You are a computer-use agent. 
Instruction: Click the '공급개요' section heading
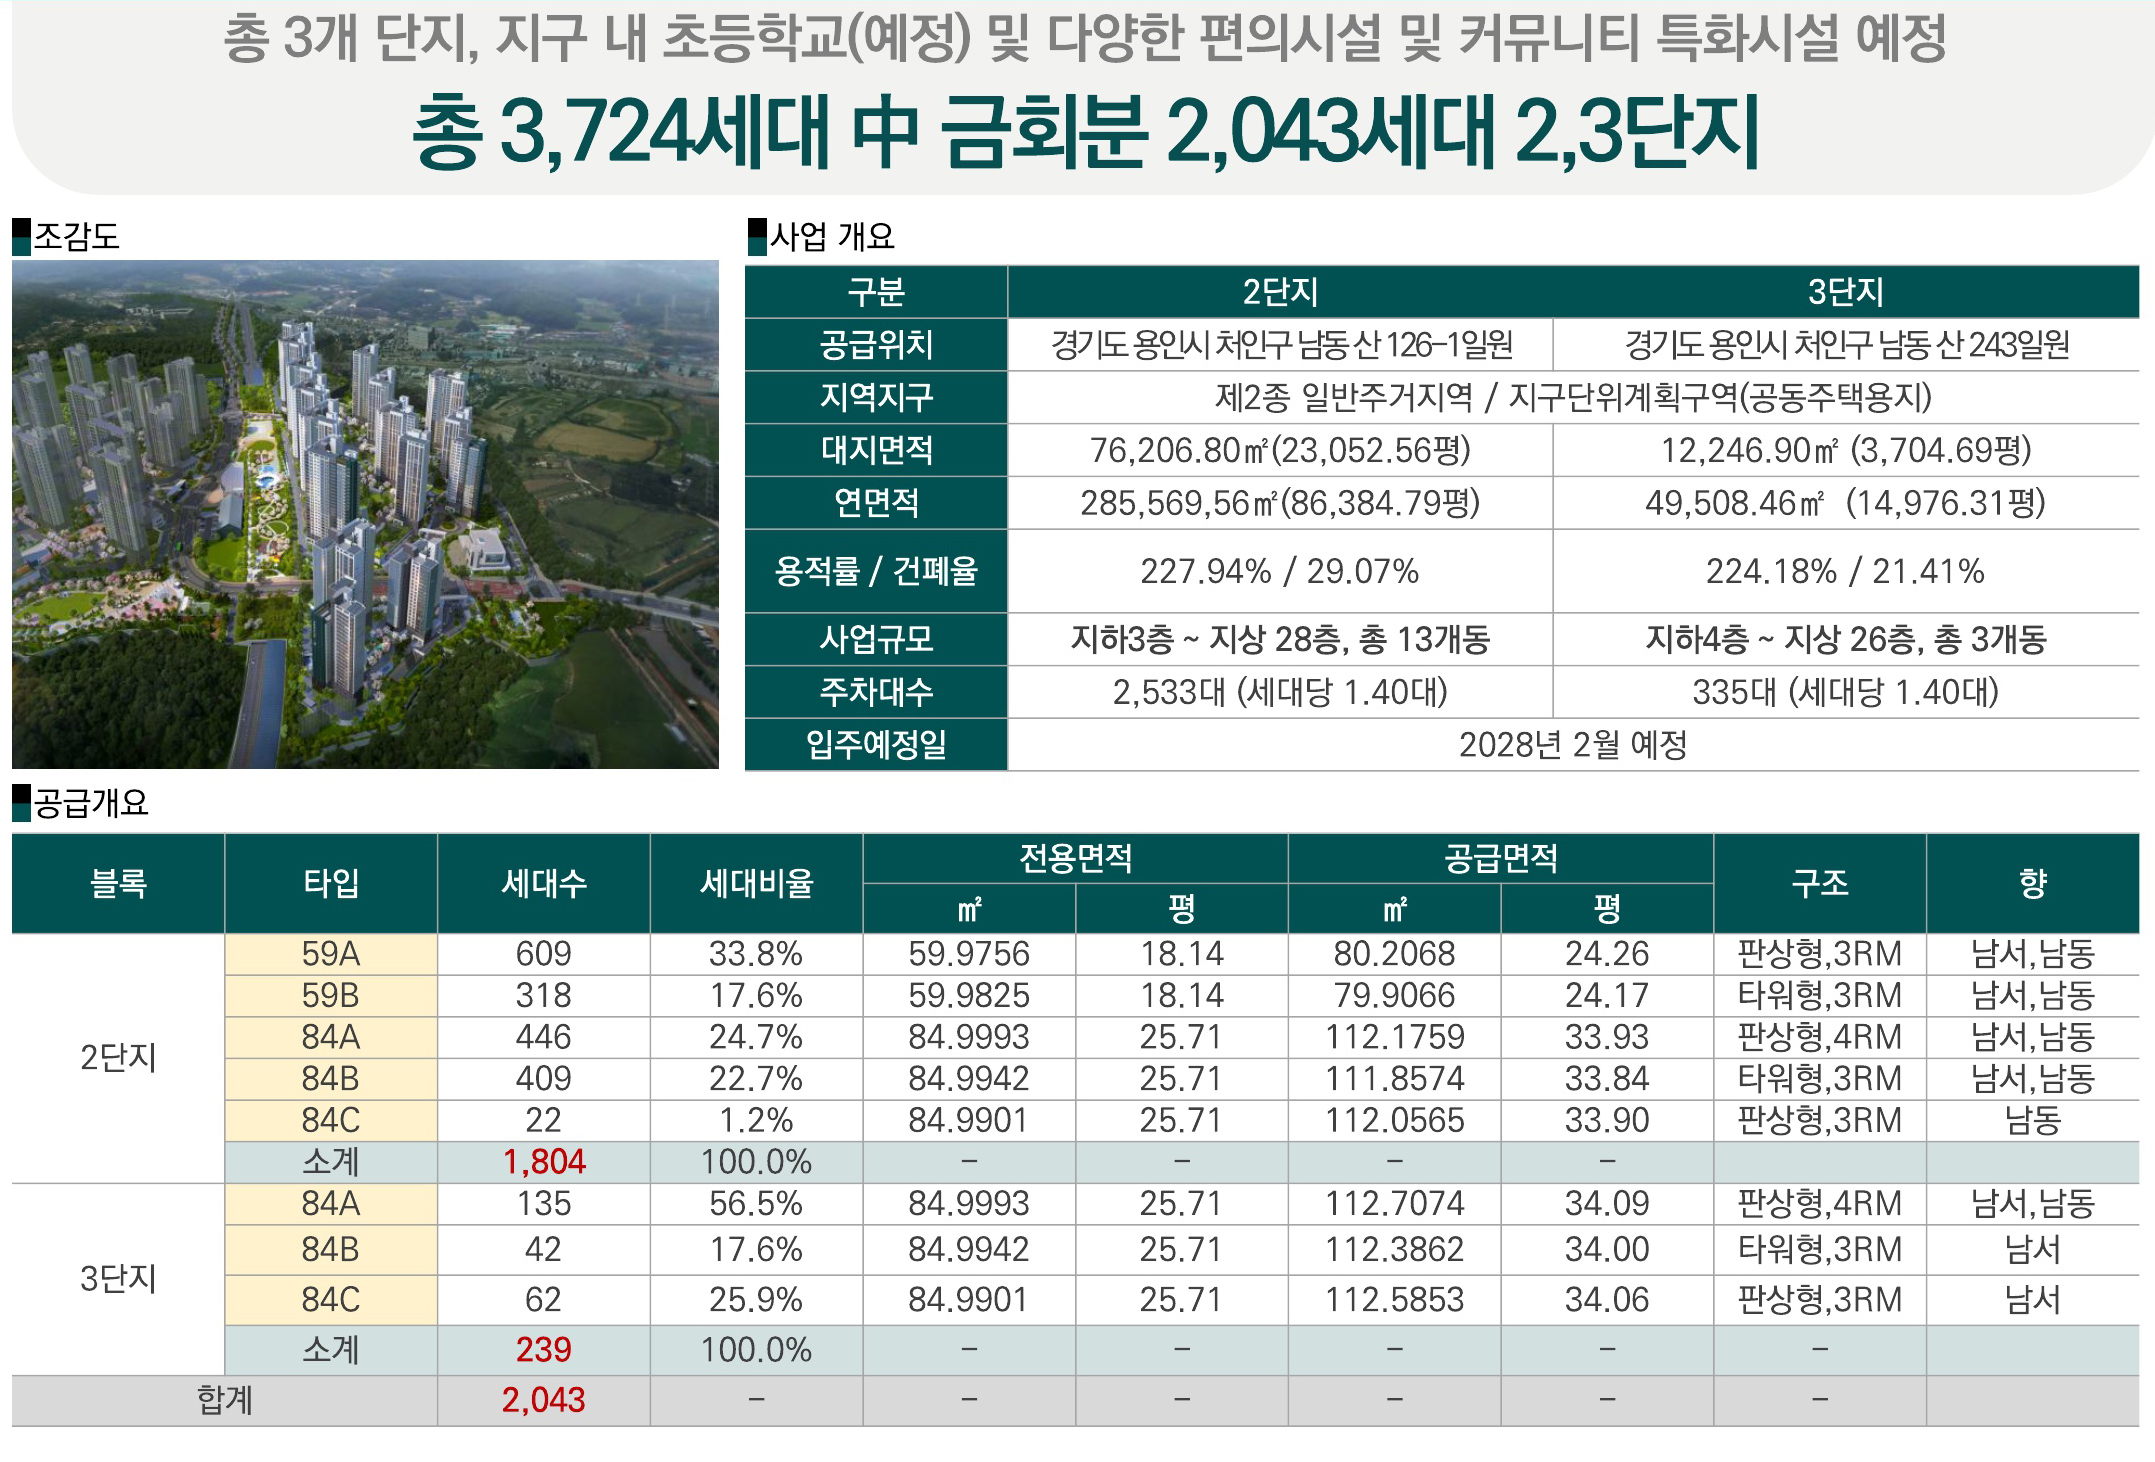coord(91,803)
